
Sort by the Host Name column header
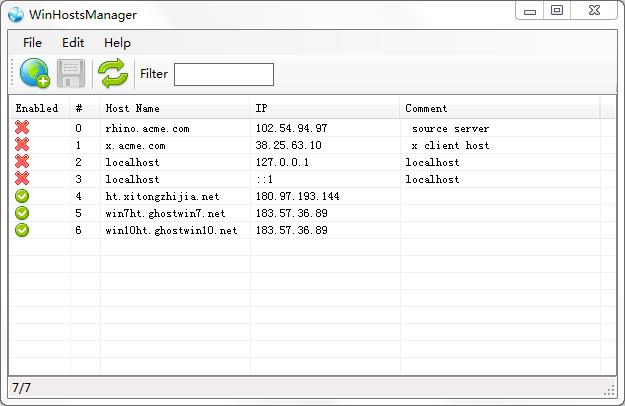click(133, 108)
